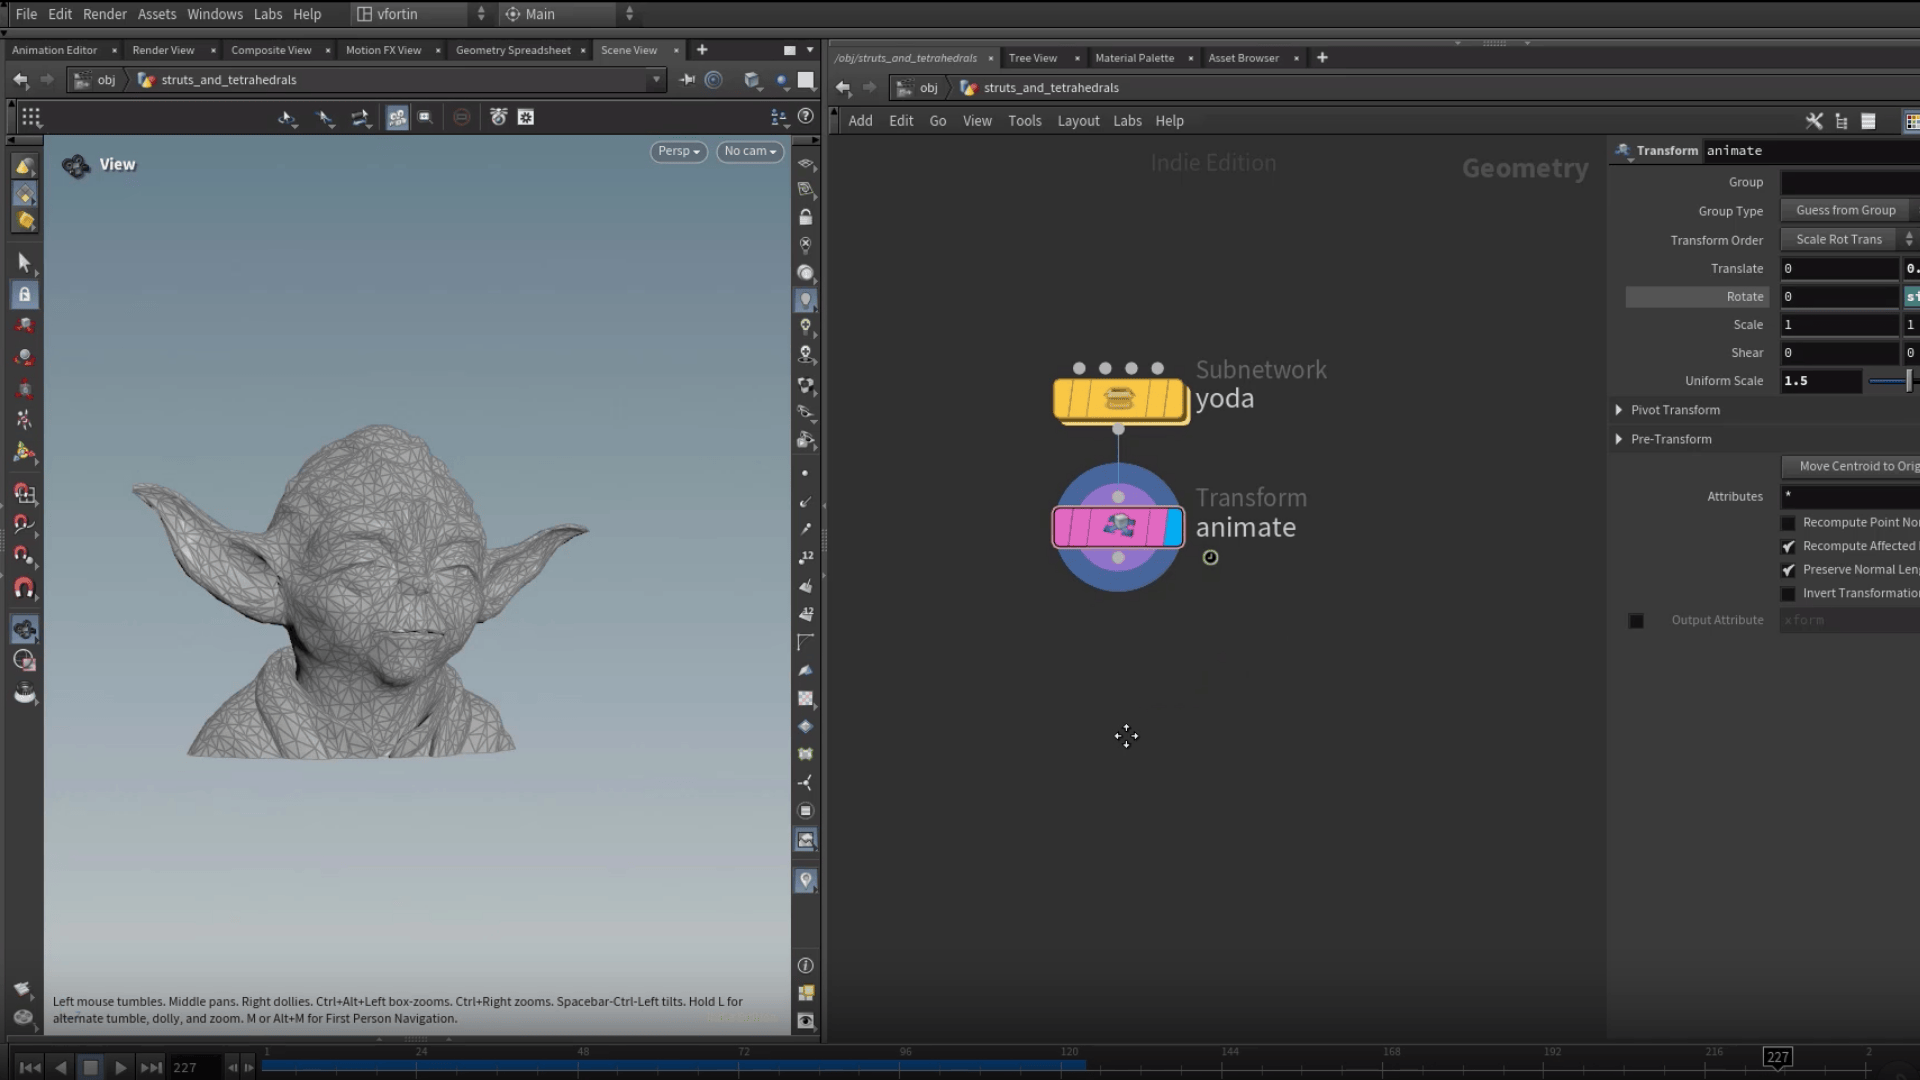
Task: Click the snapshot camera icon at viewport bottom right
Action: pyautogui.click(x=805, y=1021)
